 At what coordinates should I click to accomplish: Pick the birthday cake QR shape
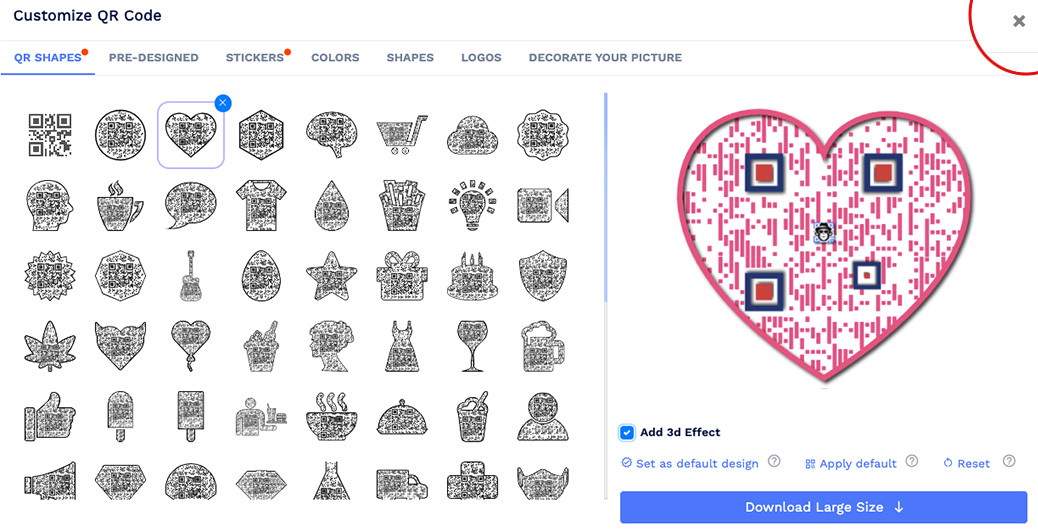pos(472,275)
